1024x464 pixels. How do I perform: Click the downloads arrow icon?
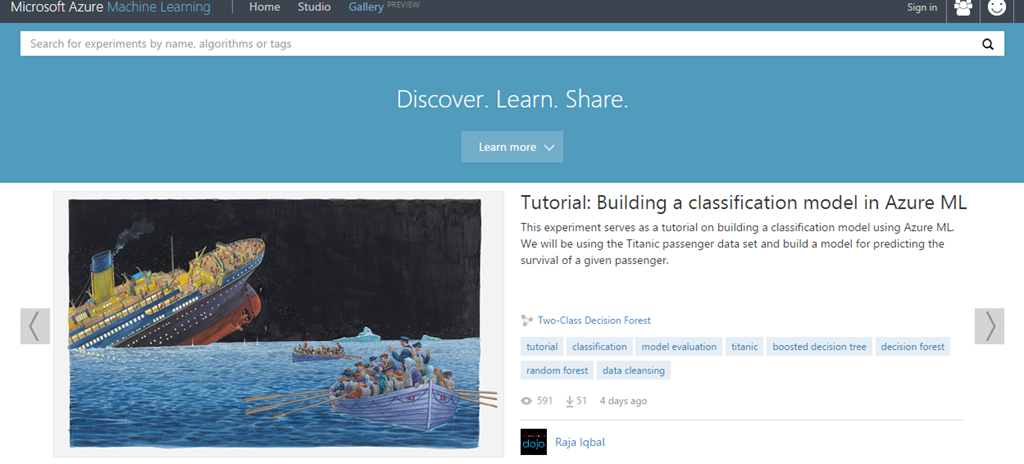pos(569,401)
